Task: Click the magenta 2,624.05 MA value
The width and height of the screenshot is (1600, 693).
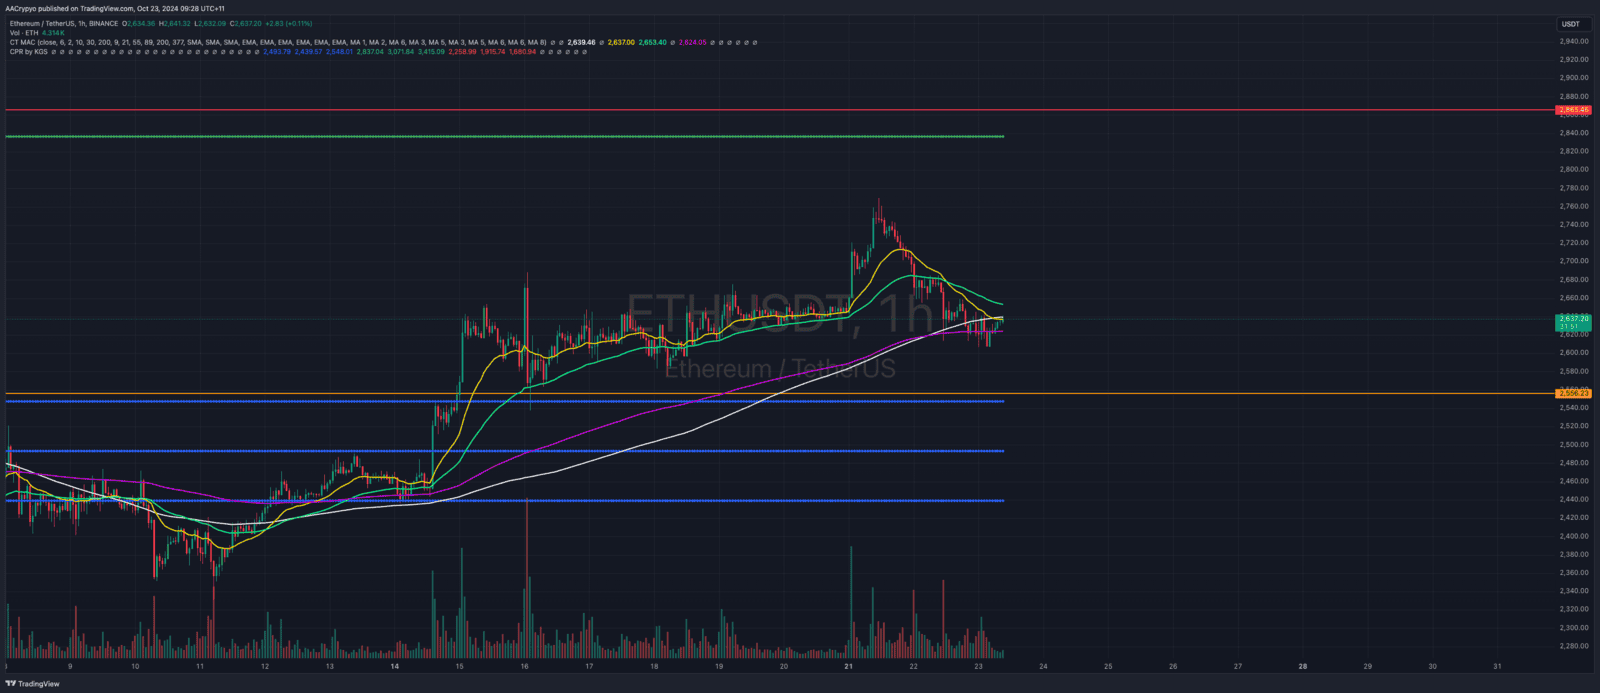Action: click(x=692, y=42)
